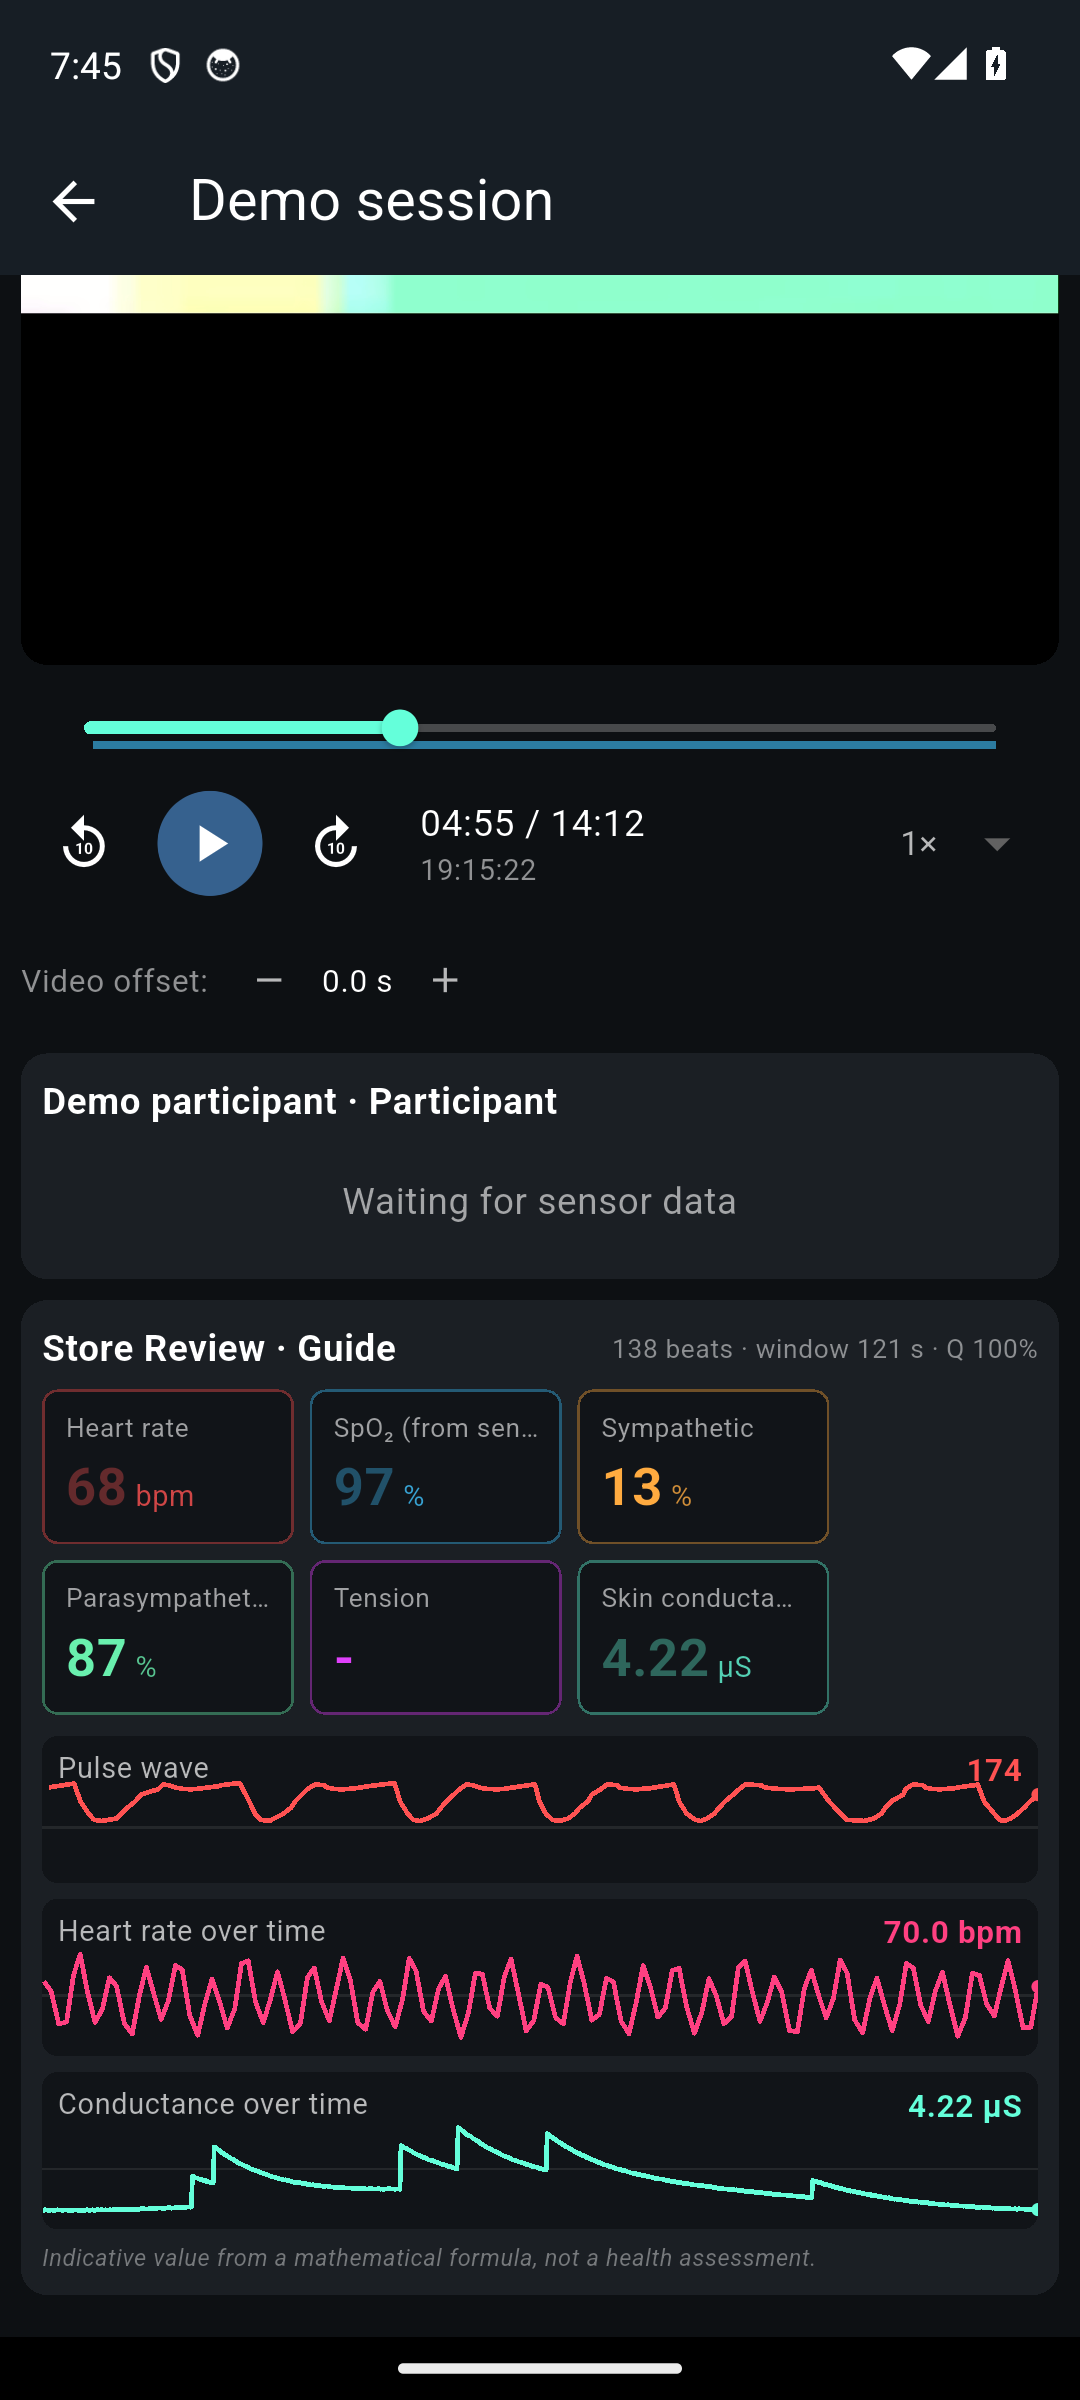The width and height of the screenshot is (1080, 2400).
Task: Select the Parasympathetic metric tile
Action: [168, 1637]
